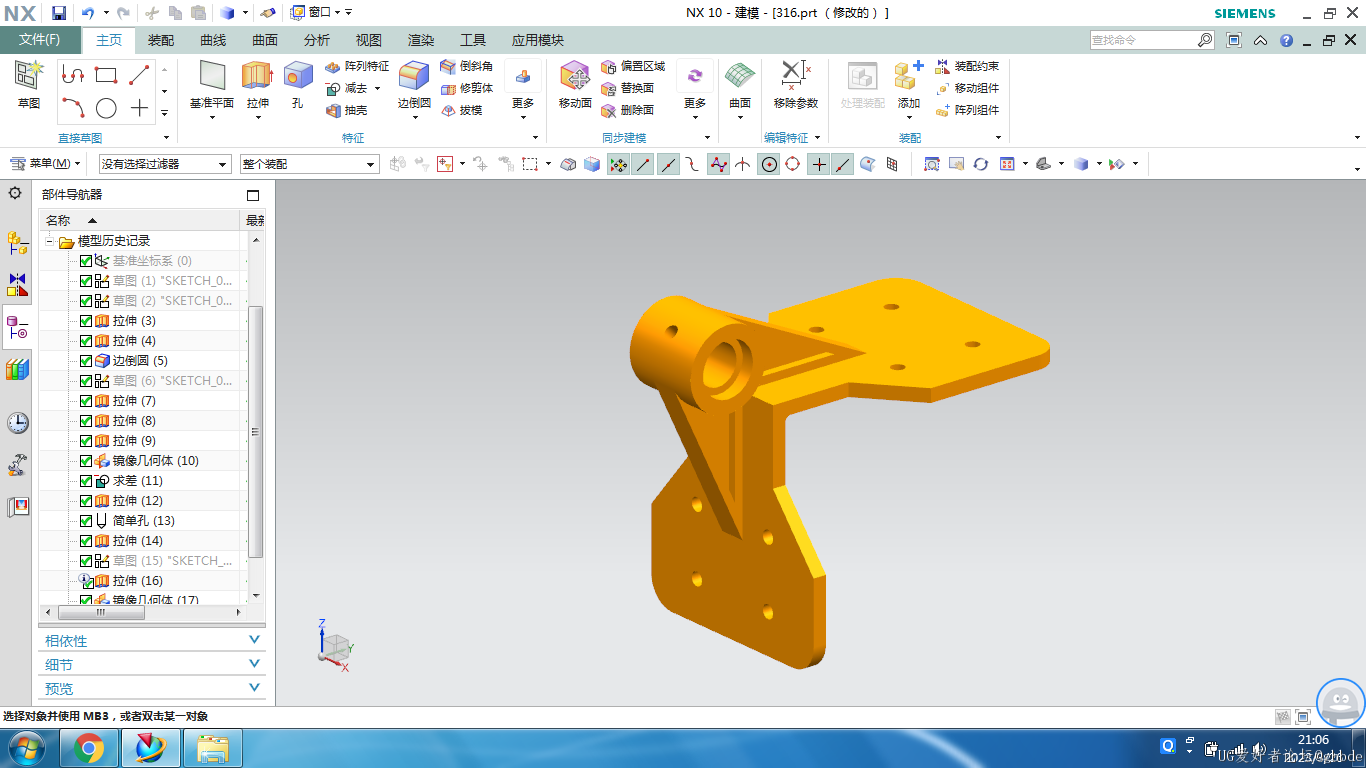This screenshot has width=1366, height=768.
Task: Click the 基准平面 datum plane icon
Action: pyautogui.click(x=212, y=76)
